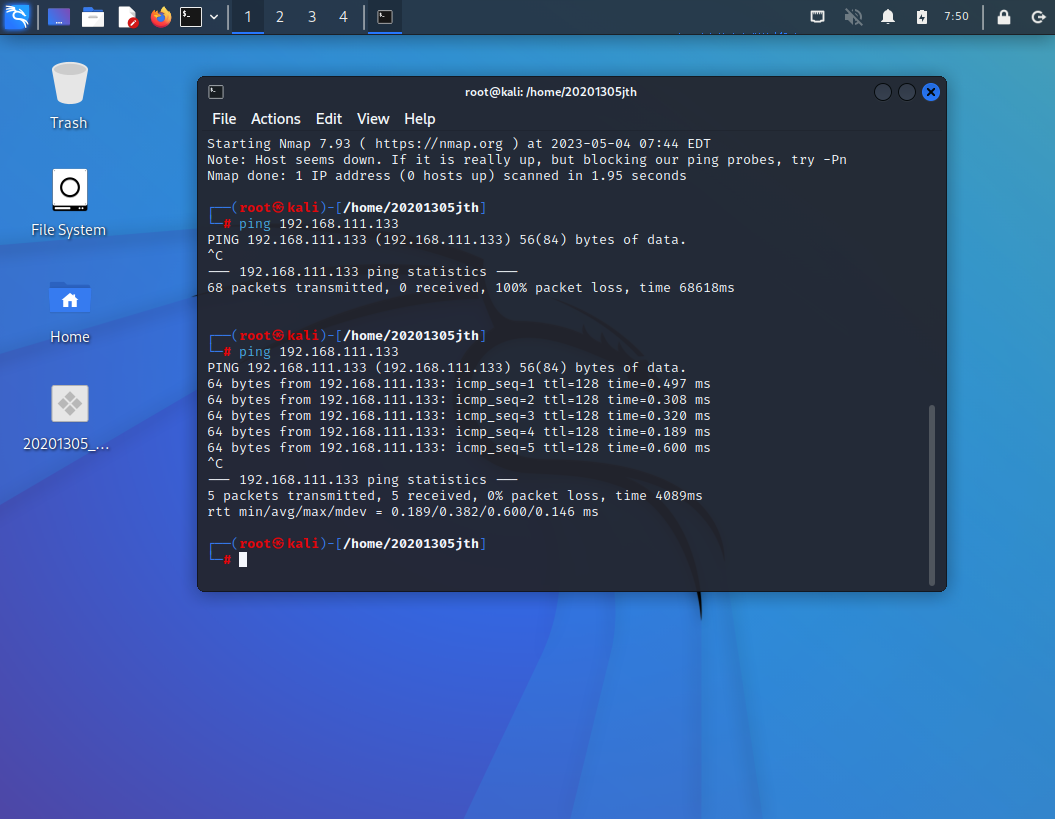The width and height of the screenshot is (1055, 819).
Task: Open the file manager from the panel
Action: tap(93, 17)
